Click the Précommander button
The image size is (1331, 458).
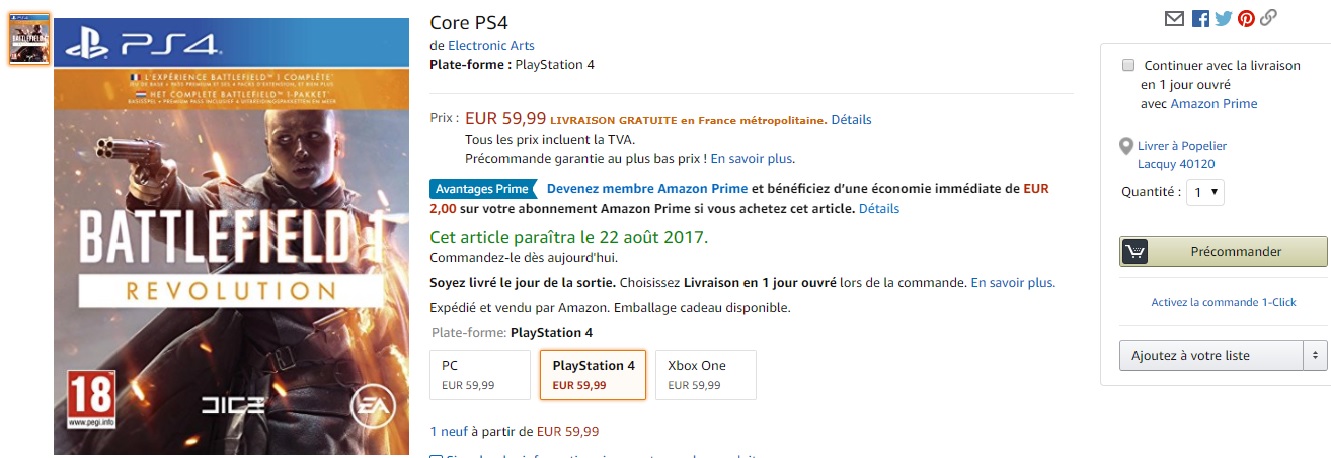pyautogui.click(x=1236, y=251)
